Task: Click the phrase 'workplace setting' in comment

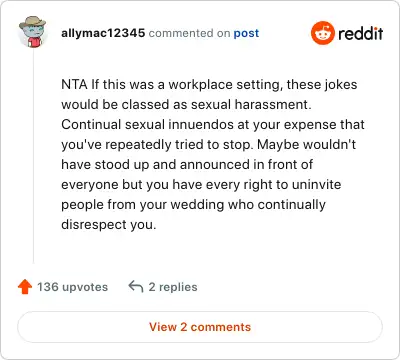Action: pyautogui.click(x=225, y=85)
